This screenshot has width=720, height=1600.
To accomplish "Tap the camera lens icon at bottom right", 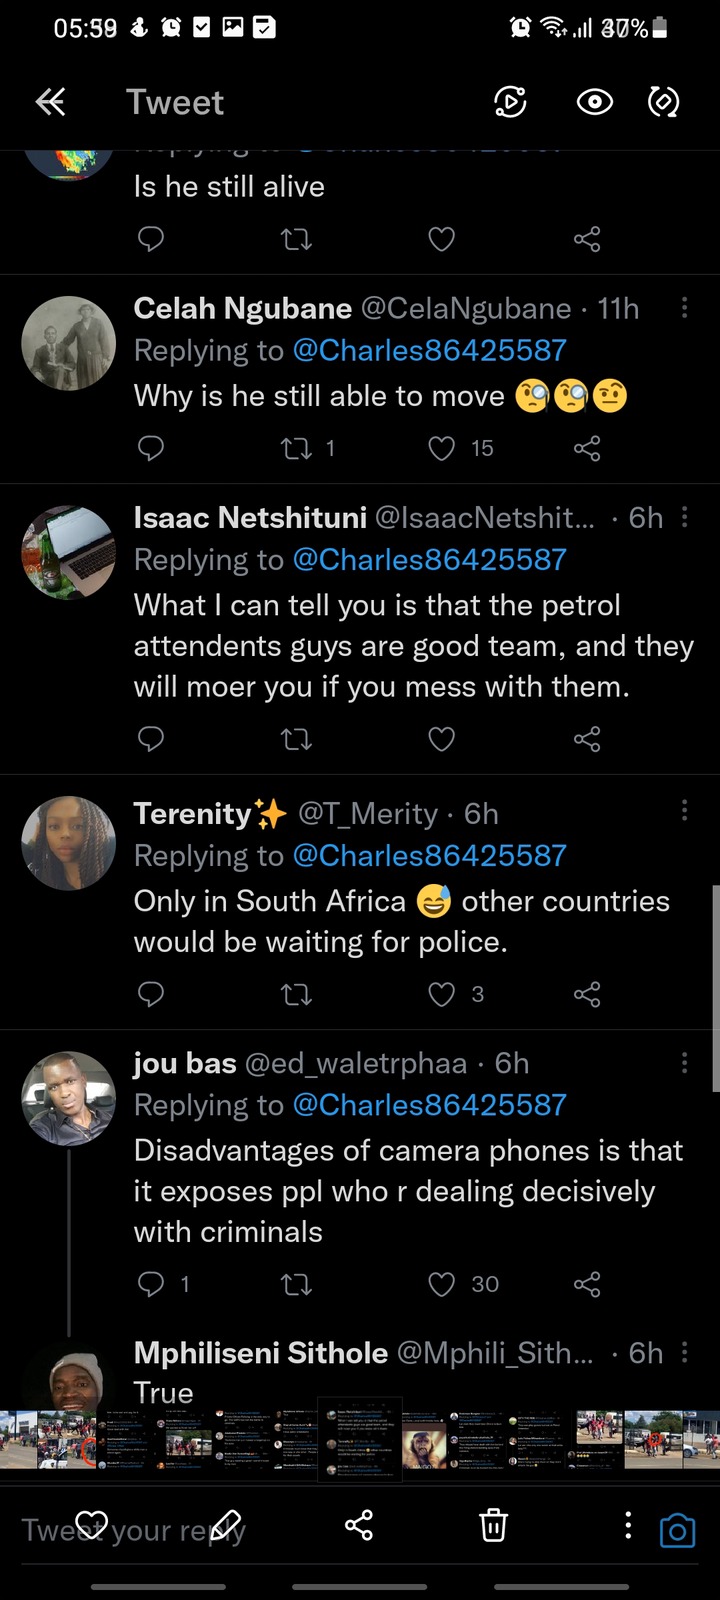I will [x=677, y=1531].
